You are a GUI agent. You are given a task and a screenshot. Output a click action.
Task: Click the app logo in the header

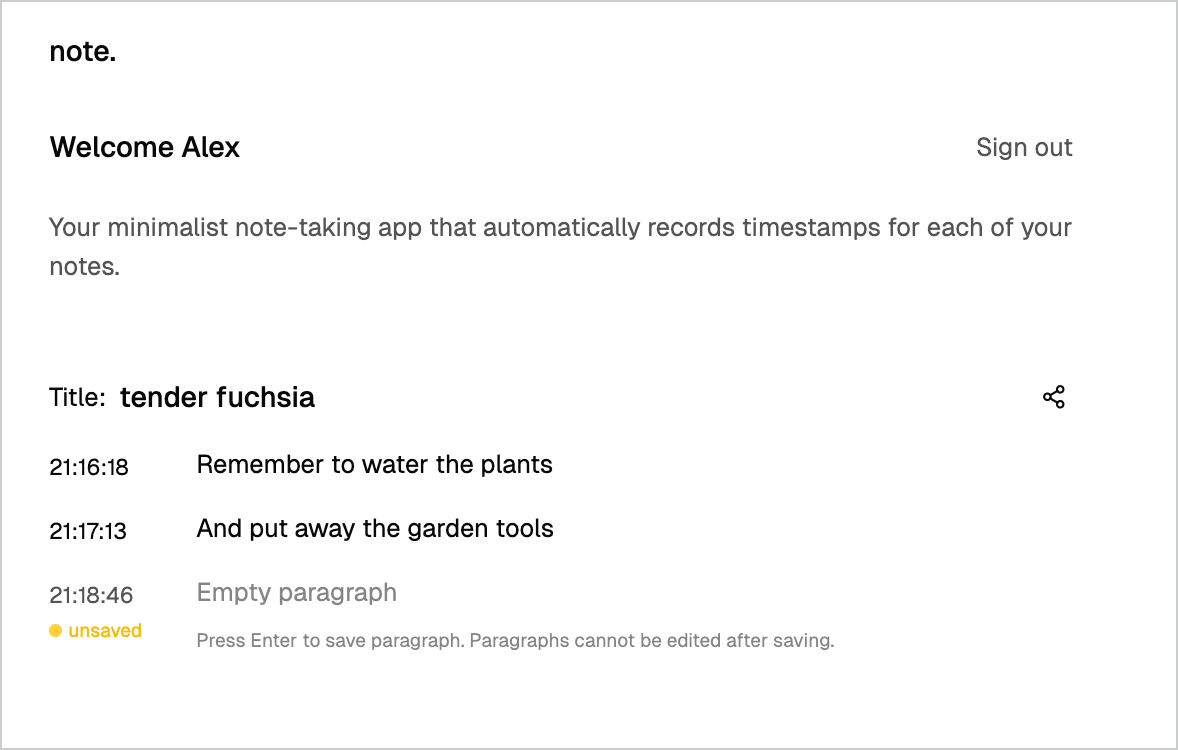pyautogui.click(x=82, y=50)
